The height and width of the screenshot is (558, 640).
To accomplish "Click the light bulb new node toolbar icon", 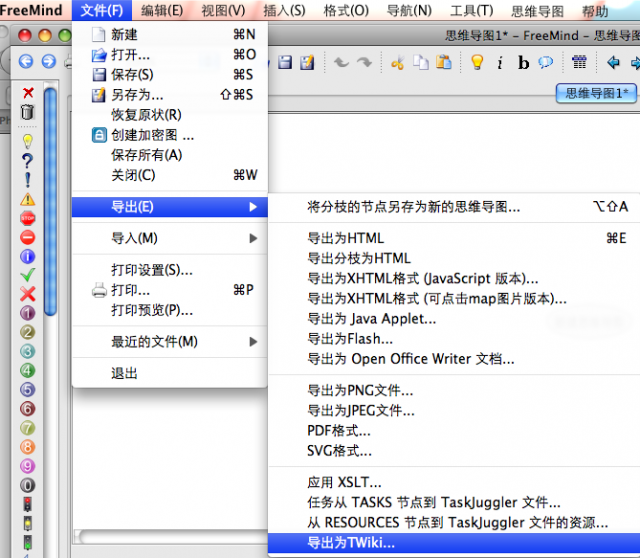I will [x=477, y=62].
